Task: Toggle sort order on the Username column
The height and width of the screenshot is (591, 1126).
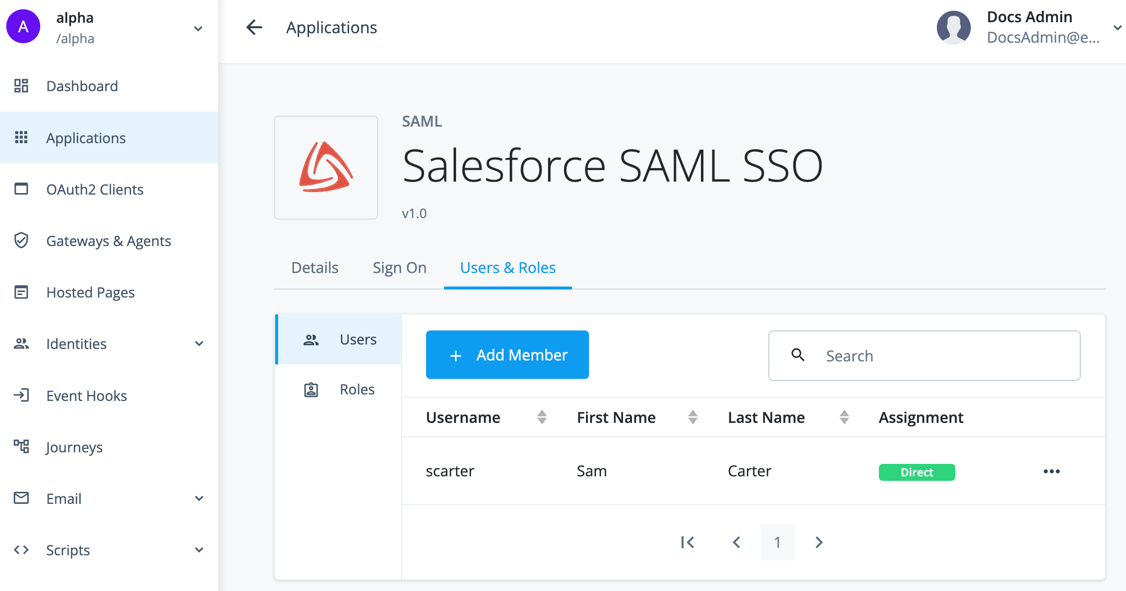Action: click(x=544, y=417)
